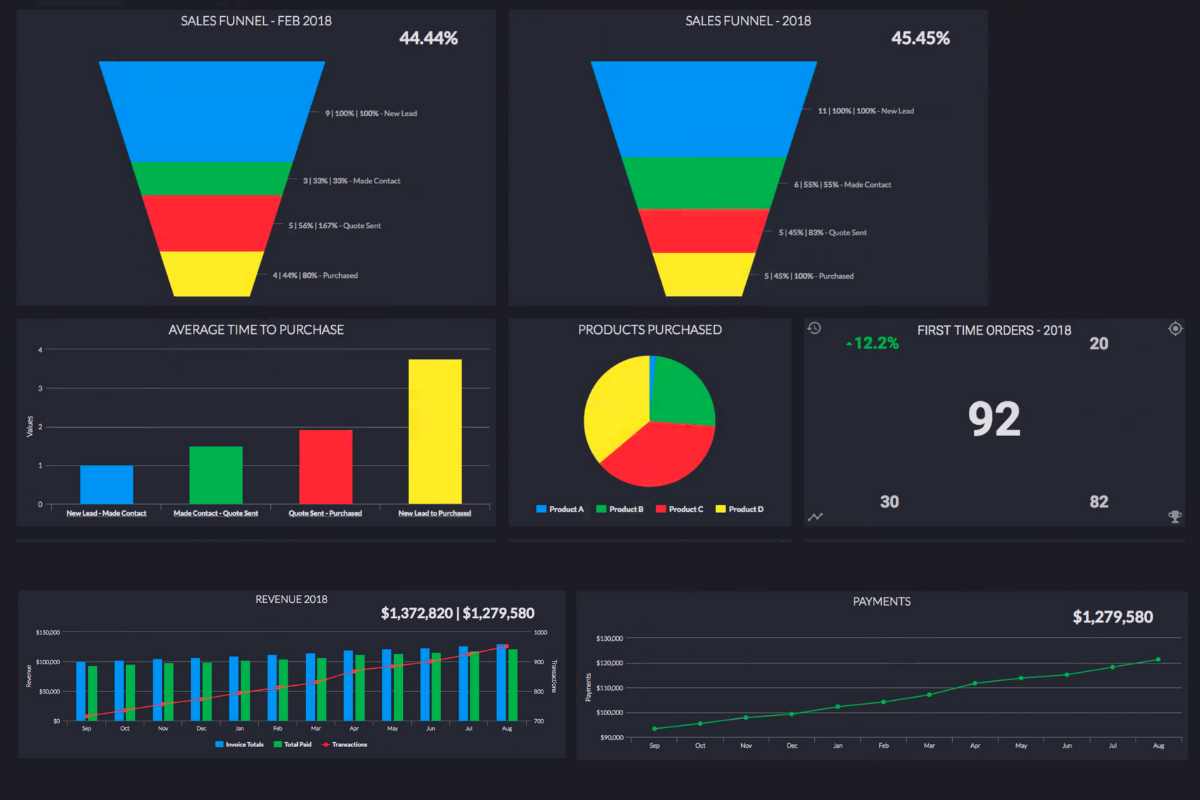Click the '45.45%' conversion value
The image size is (1200, 800).
point(920,38)
